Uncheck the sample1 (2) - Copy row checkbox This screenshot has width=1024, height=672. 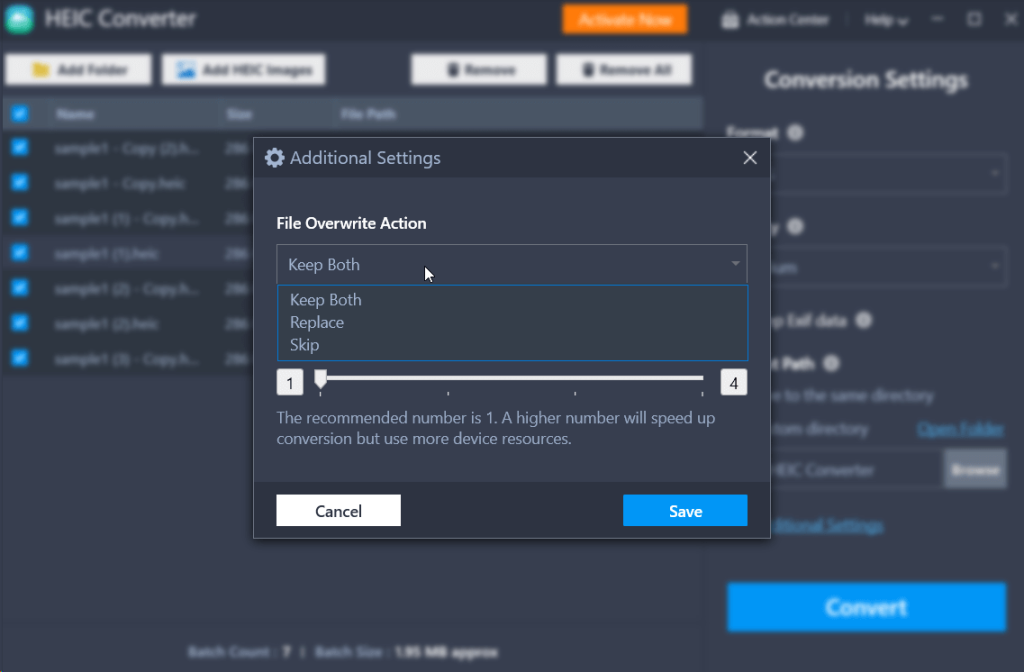(x=20, y=287)
